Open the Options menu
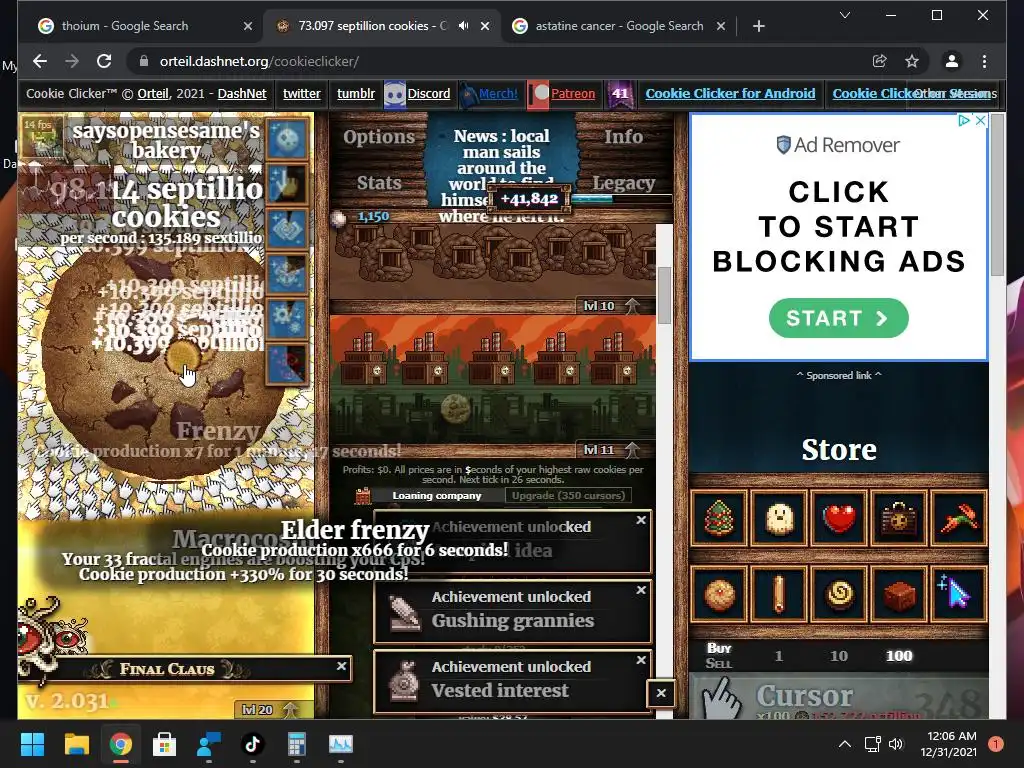 pyautogui.click(x=379, y=136)
